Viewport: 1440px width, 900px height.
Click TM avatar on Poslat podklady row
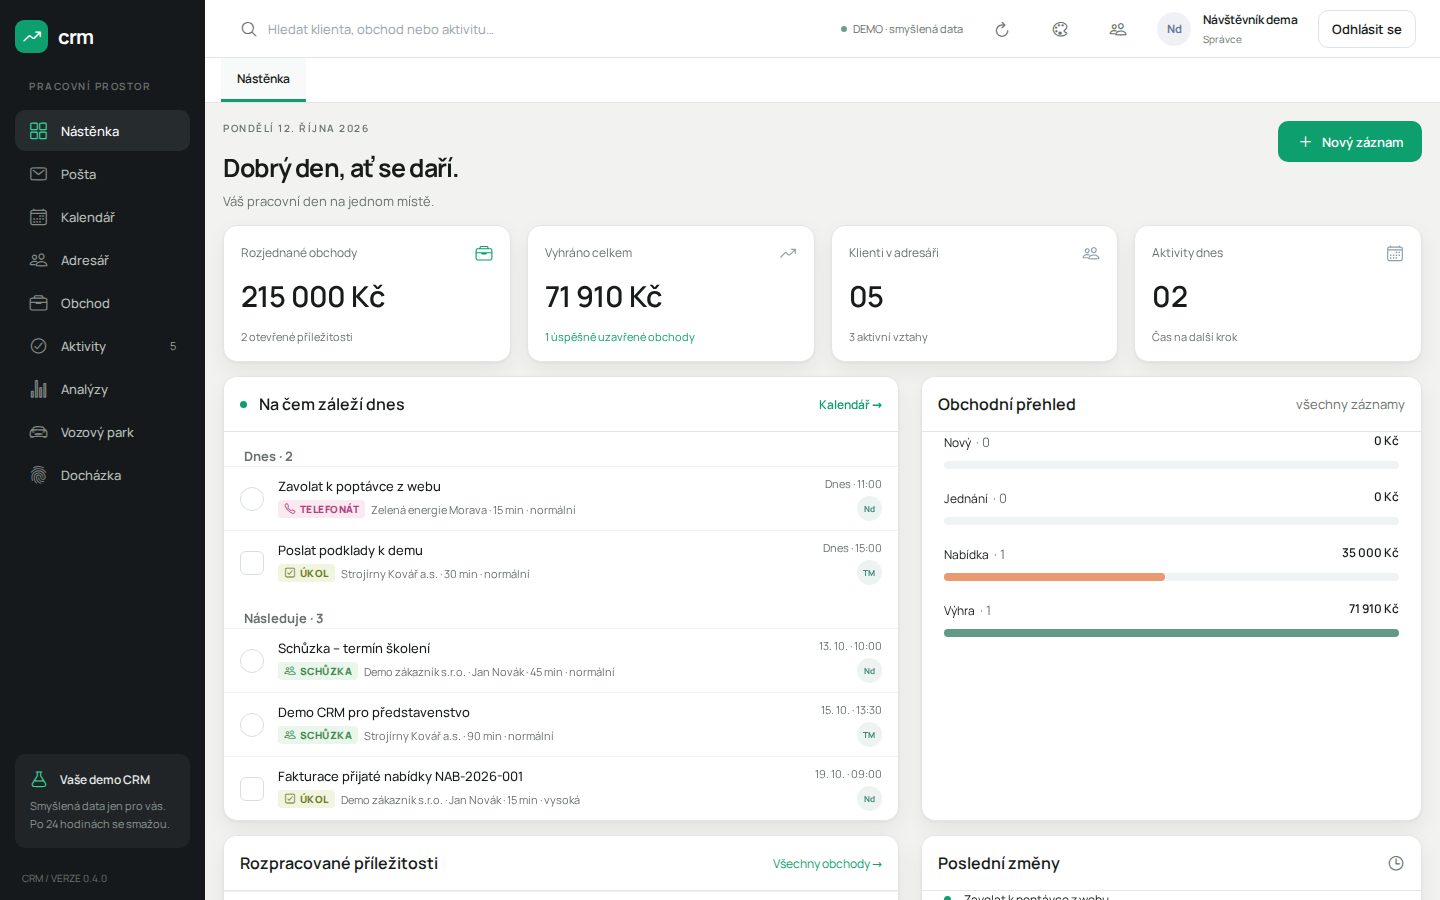(869, 573)
